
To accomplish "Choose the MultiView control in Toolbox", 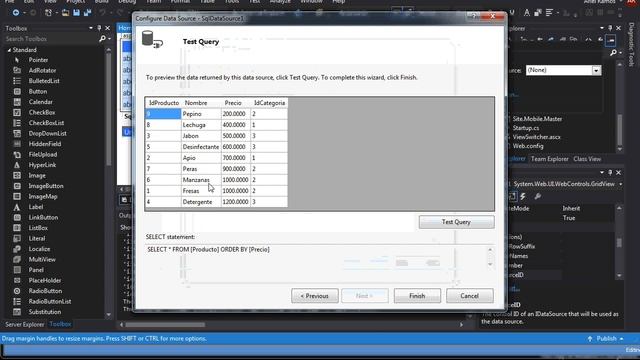I will (42, 260).
